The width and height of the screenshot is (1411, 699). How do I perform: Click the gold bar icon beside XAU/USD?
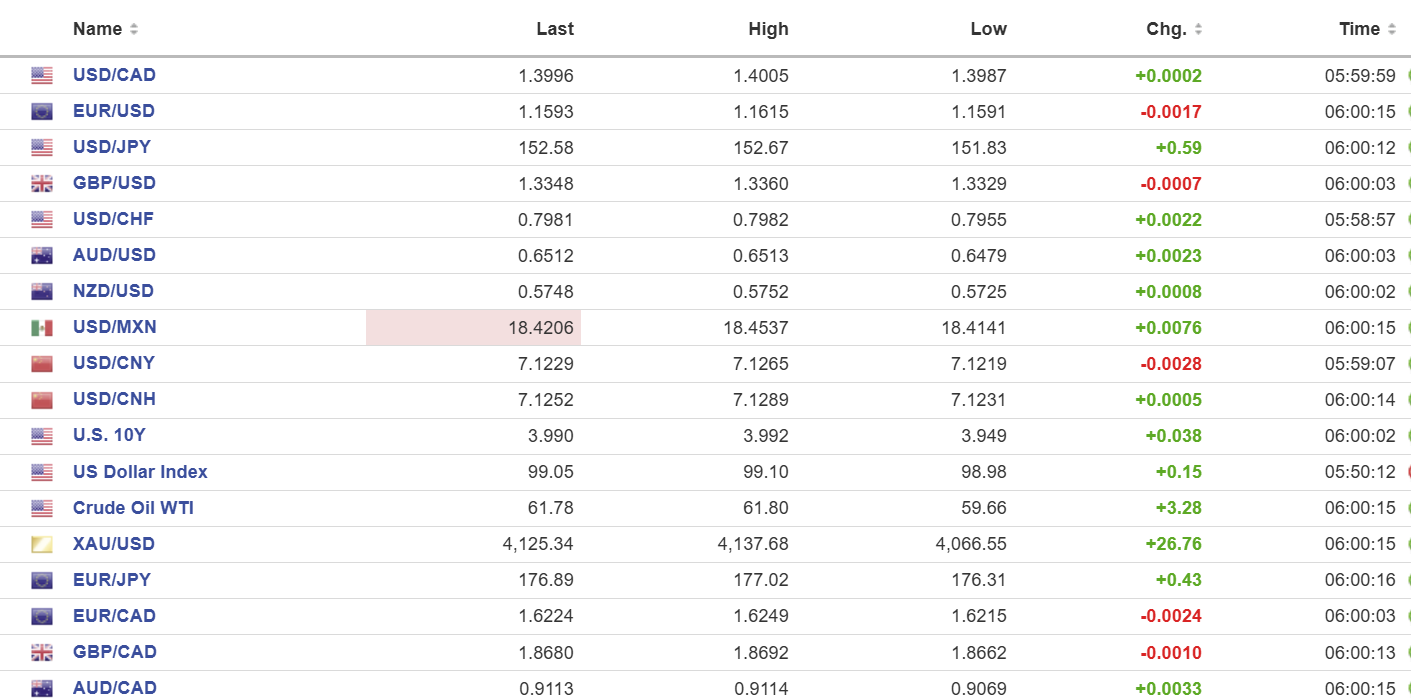pos(41,544)
